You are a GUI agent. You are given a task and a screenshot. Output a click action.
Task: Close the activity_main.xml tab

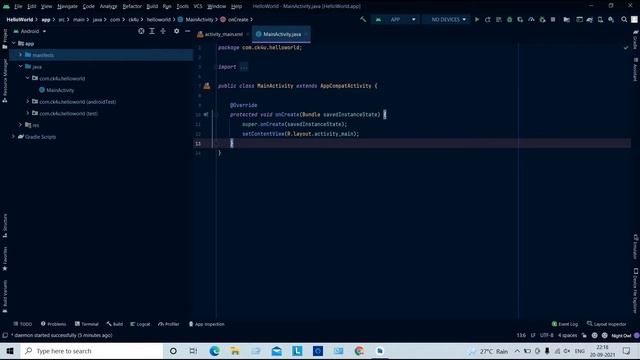click(248, 34)
